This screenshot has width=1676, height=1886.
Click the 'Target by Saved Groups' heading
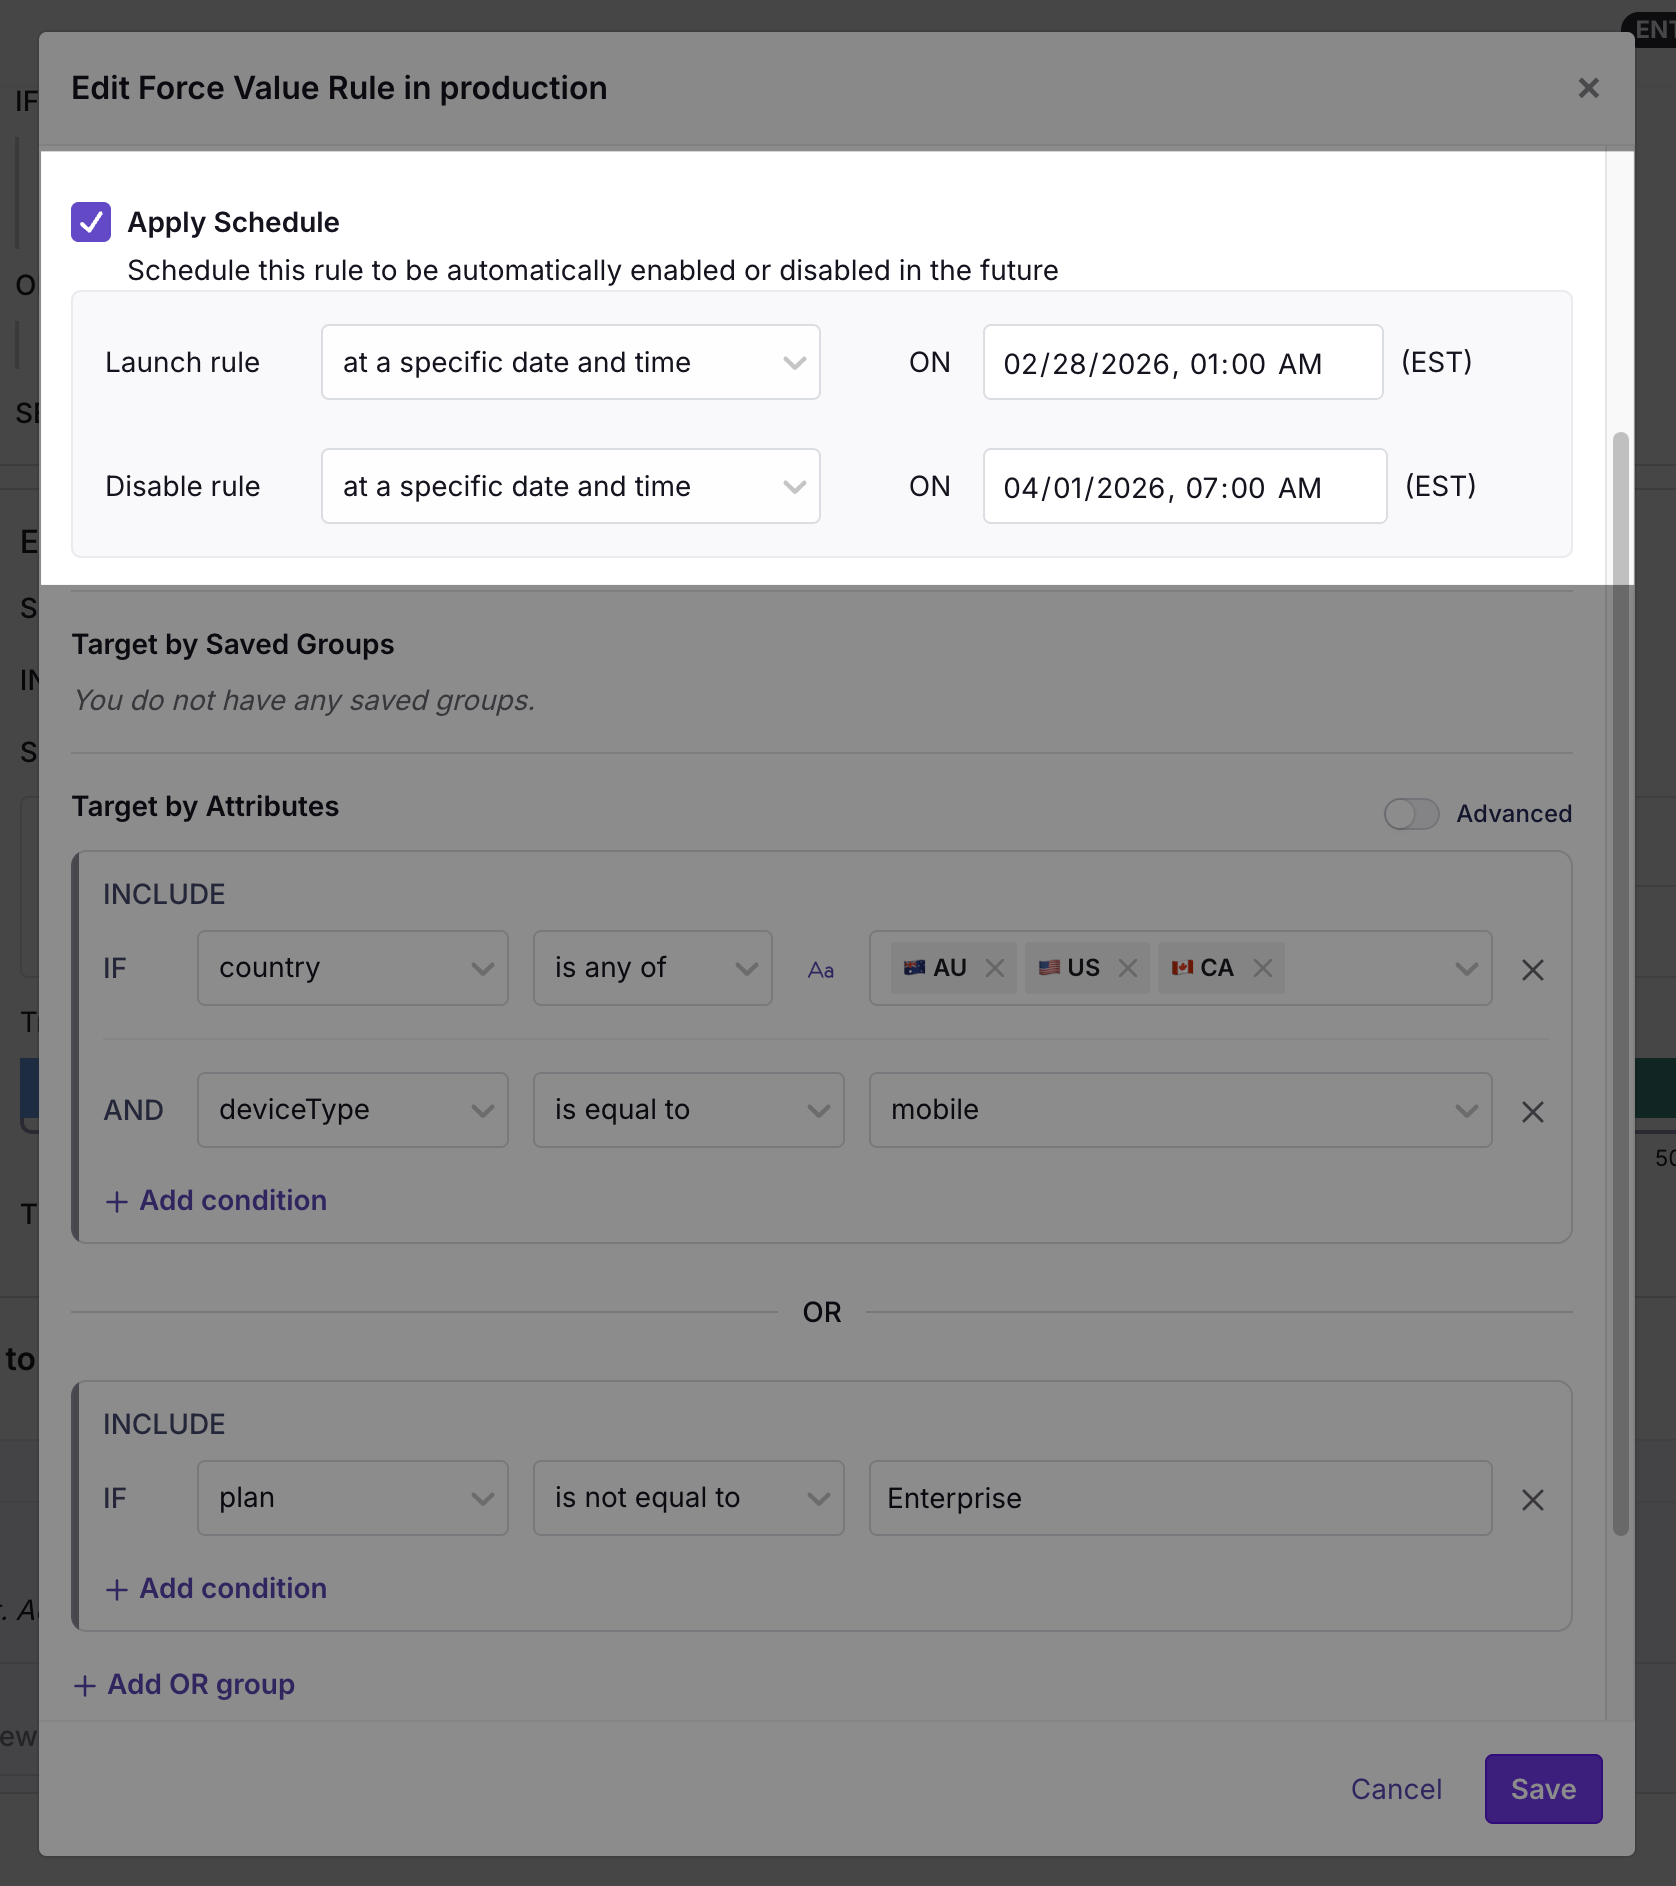tap(233, 645)
